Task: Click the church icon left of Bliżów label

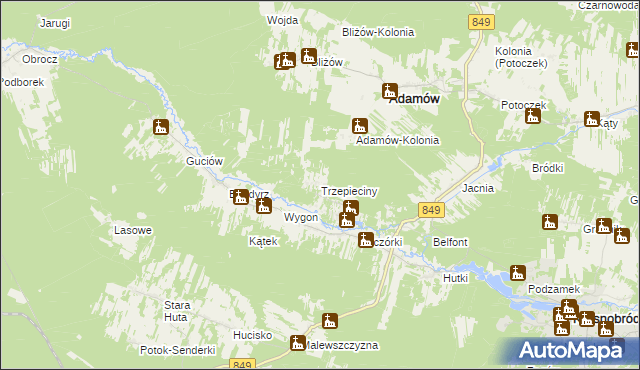Action: (x=309, y=56)
